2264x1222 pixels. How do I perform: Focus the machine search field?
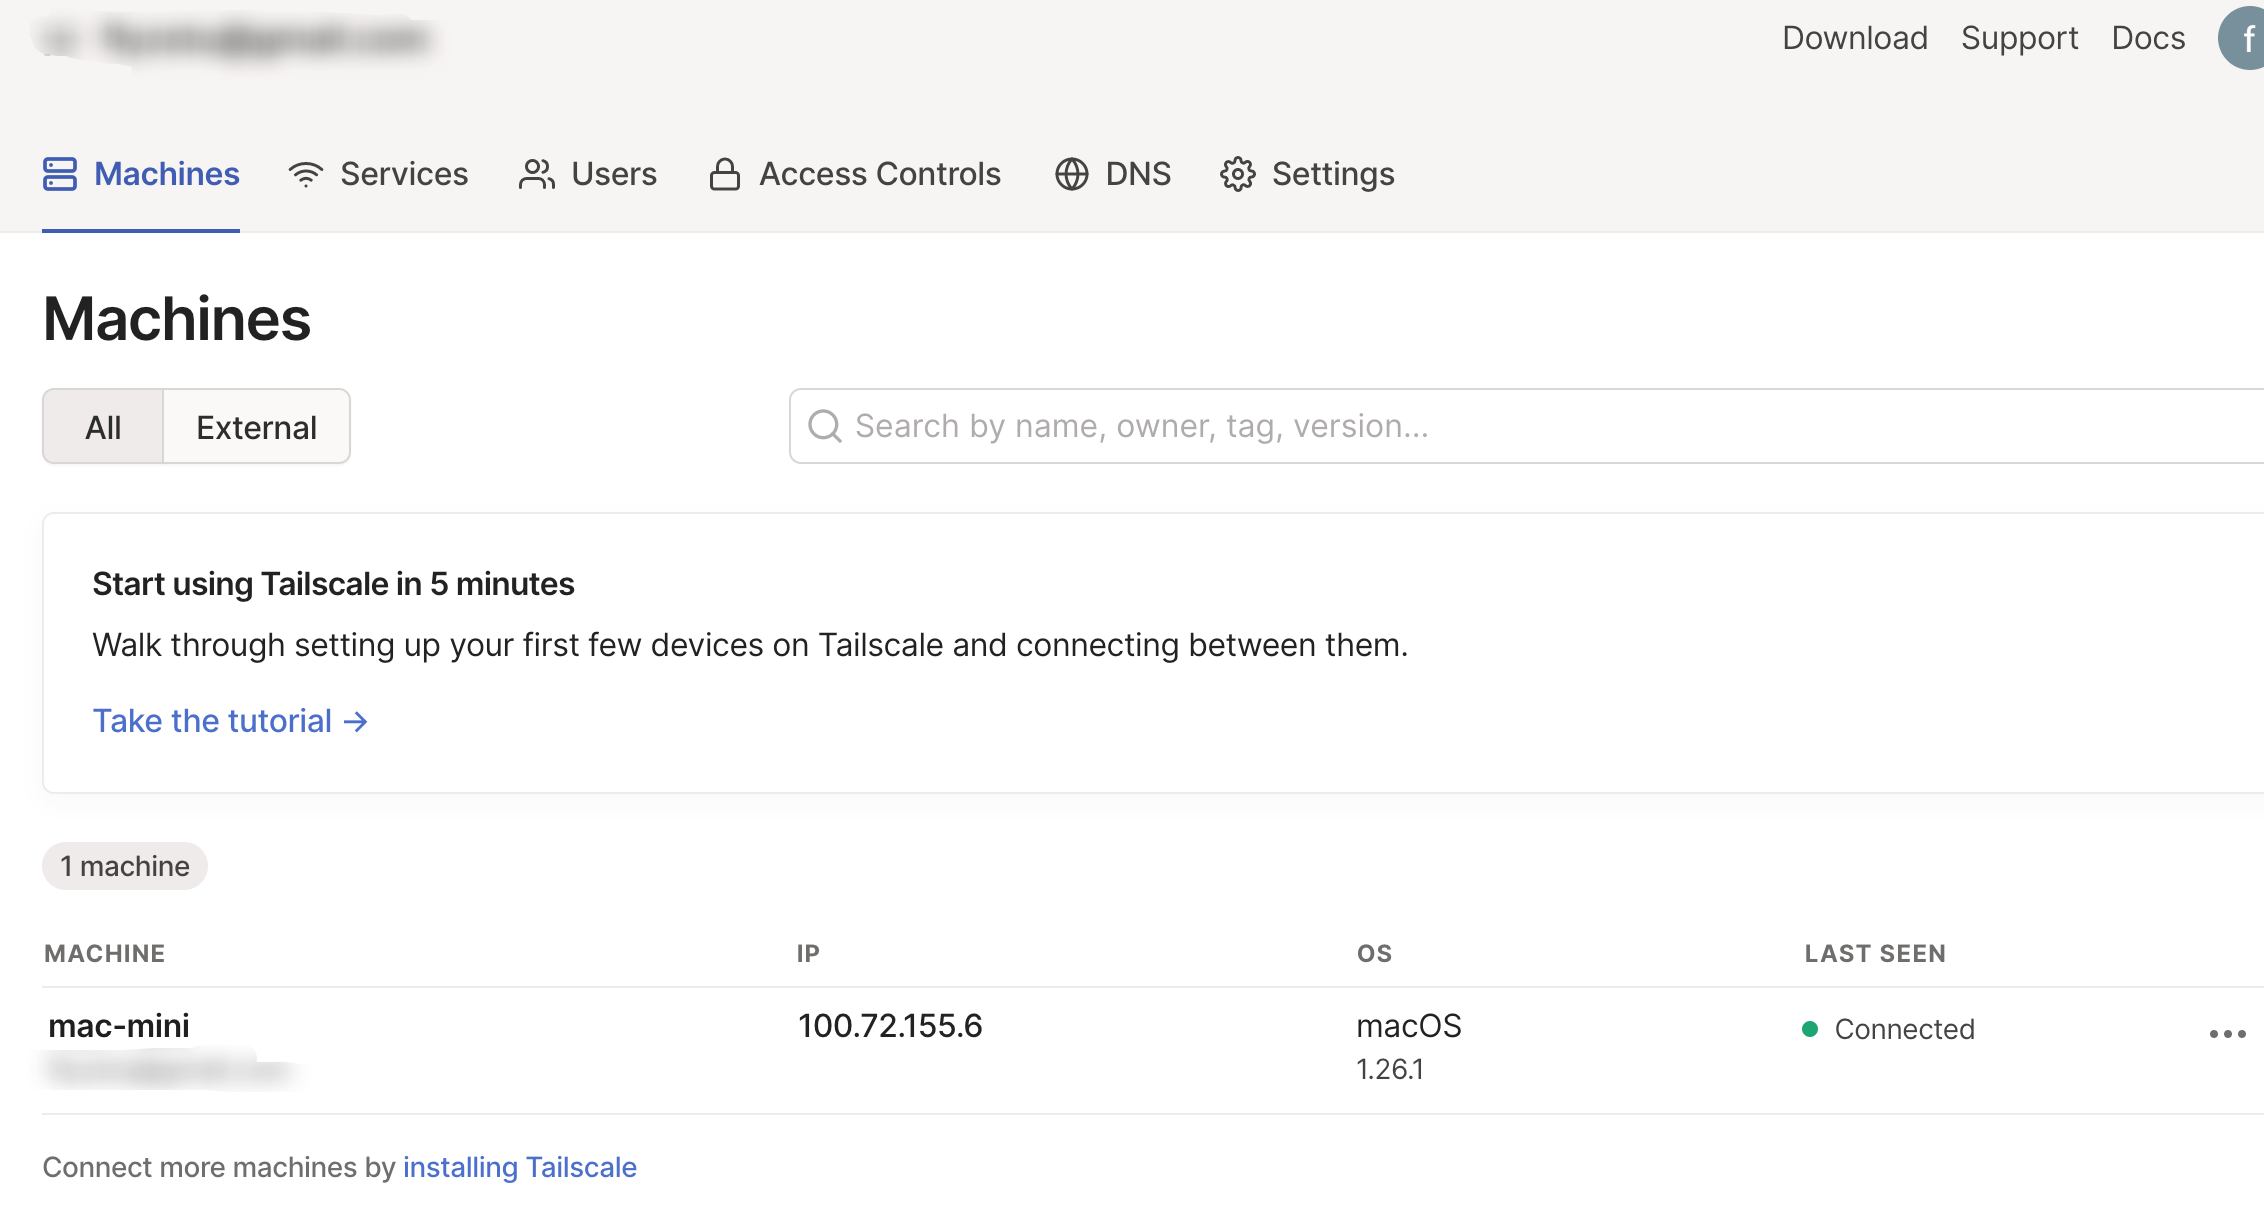pos(1500,426)
